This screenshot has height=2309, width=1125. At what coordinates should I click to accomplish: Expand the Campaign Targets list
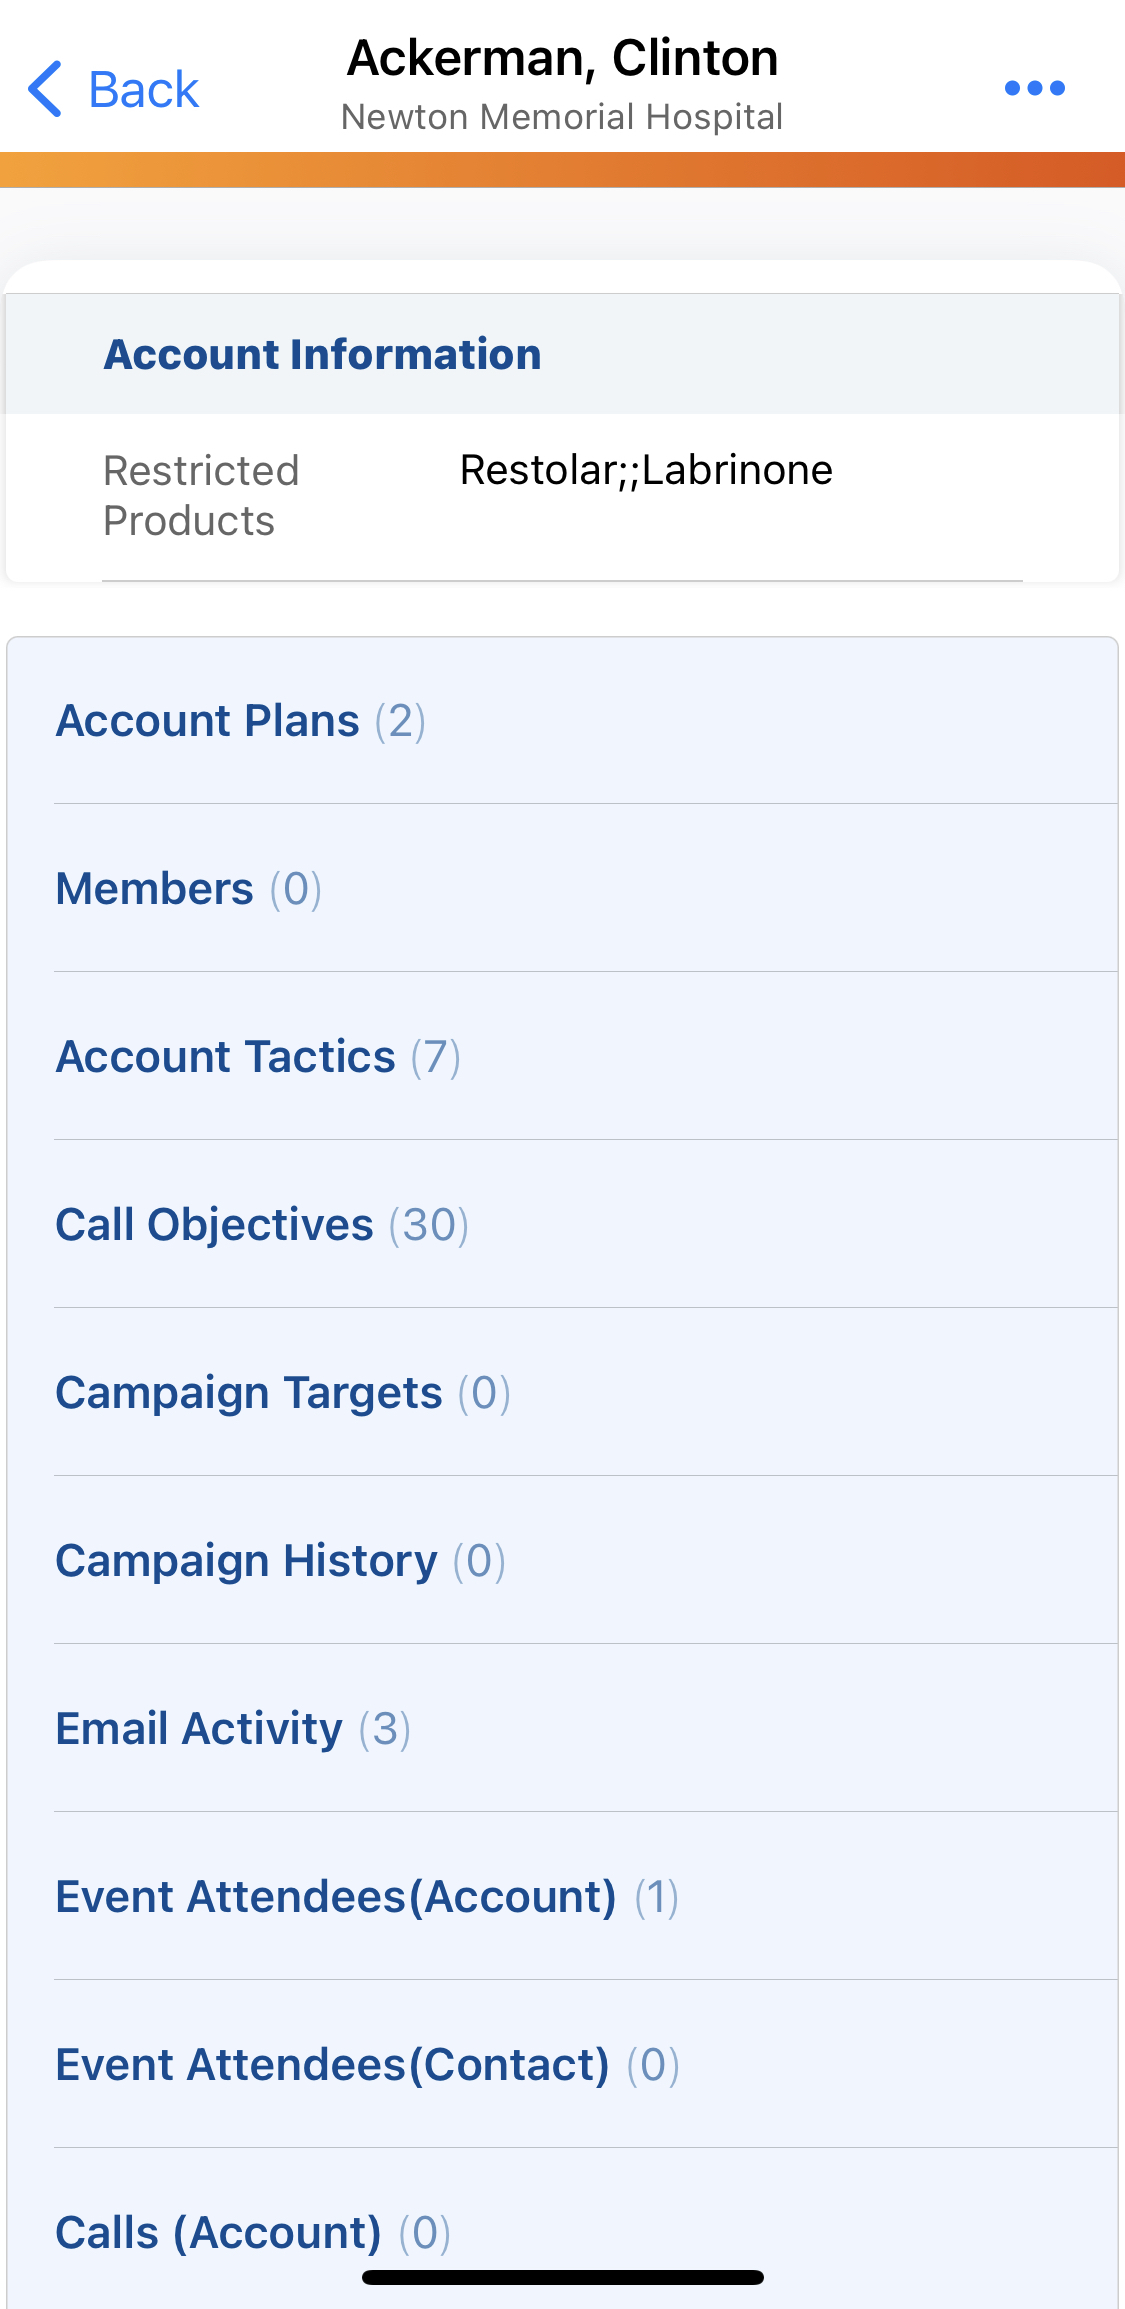coord(283,1393)
